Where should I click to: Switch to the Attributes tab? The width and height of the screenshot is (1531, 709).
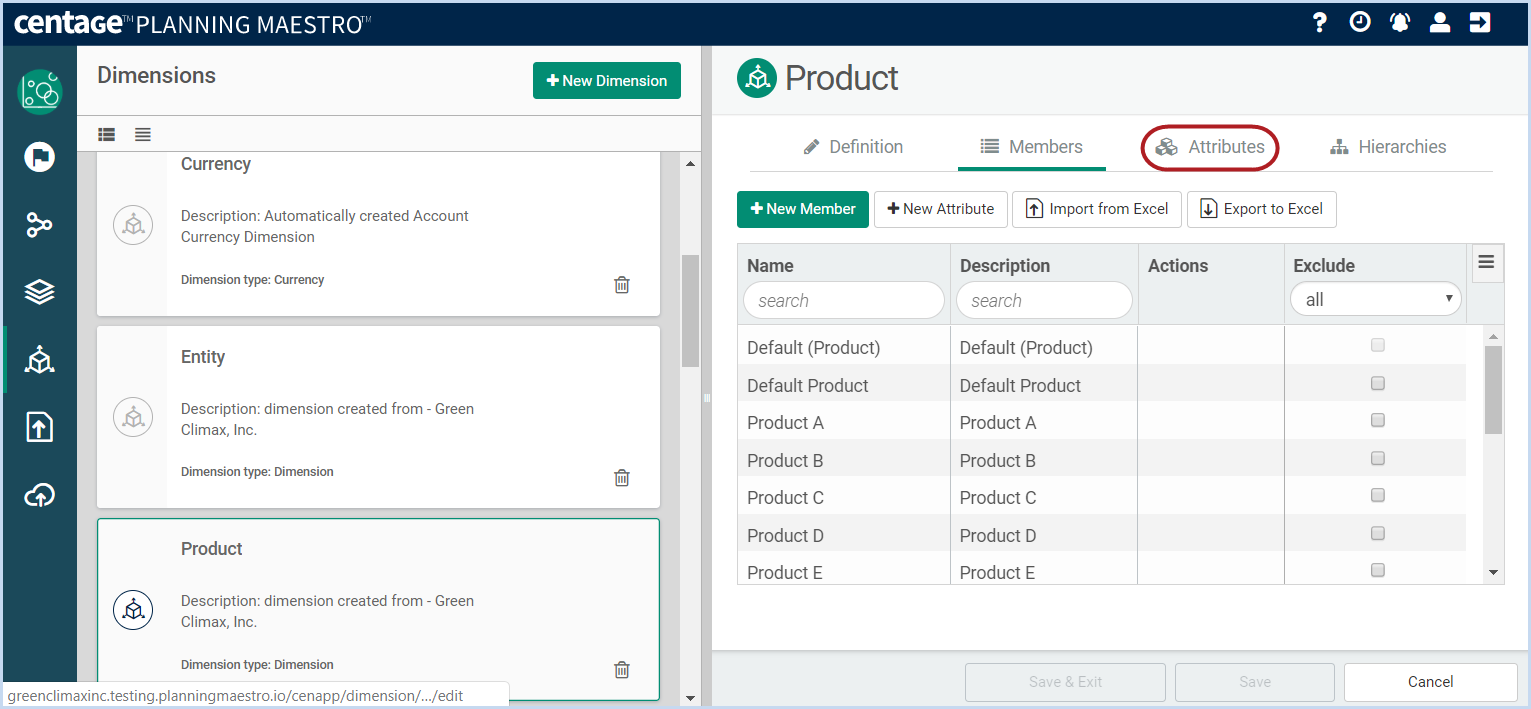[1211, 147]
